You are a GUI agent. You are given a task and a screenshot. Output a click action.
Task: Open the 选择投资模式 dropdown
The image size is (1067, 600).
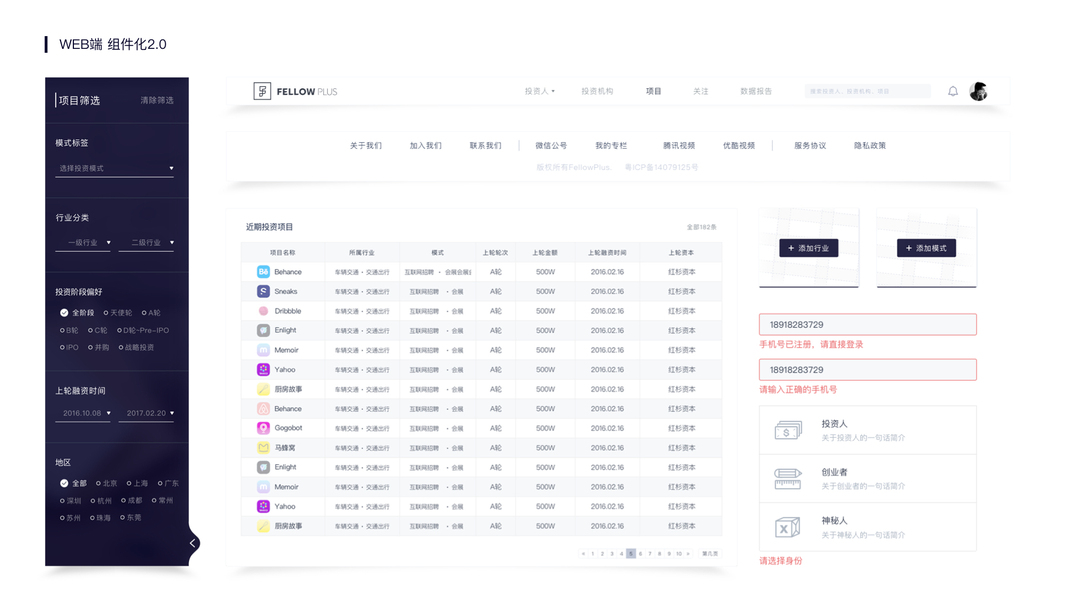(114, 168)
